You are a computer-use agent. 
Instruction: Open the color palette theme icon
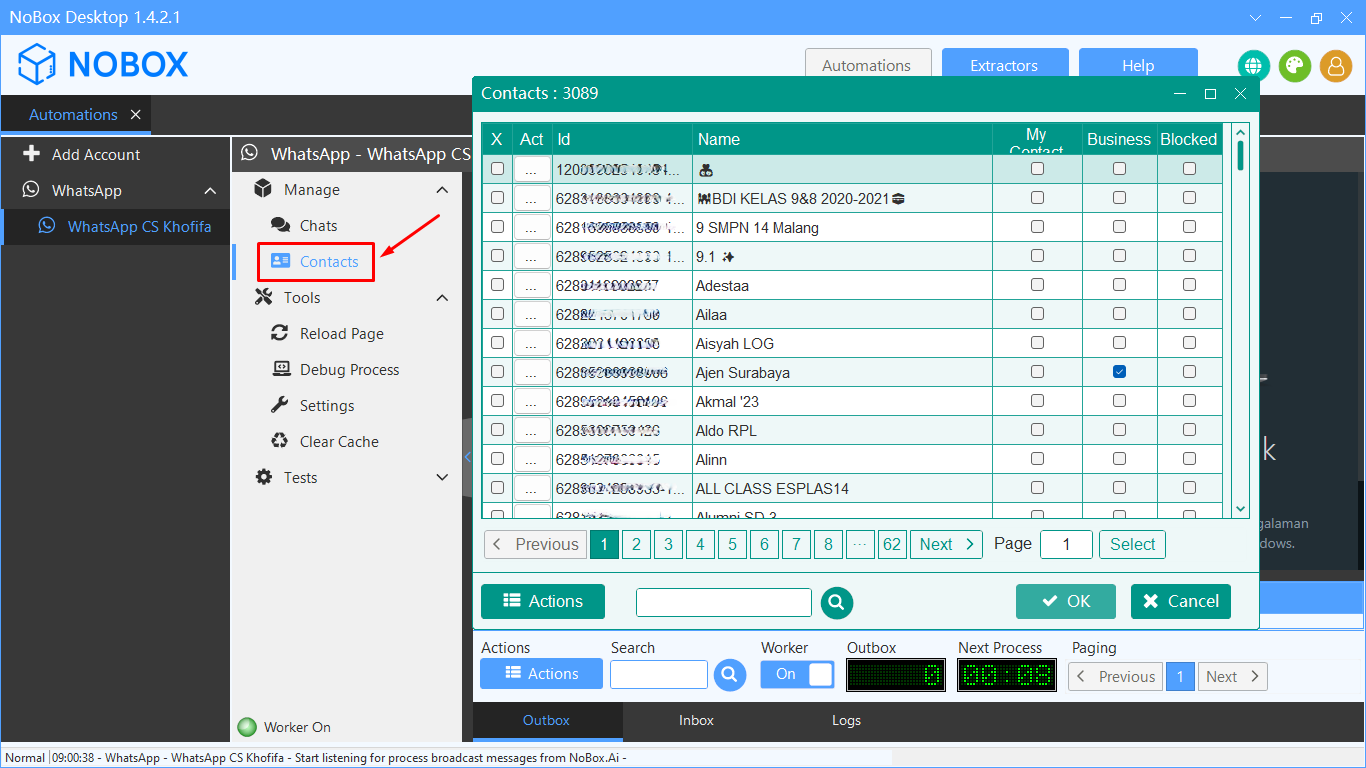tap(1294, 66)
